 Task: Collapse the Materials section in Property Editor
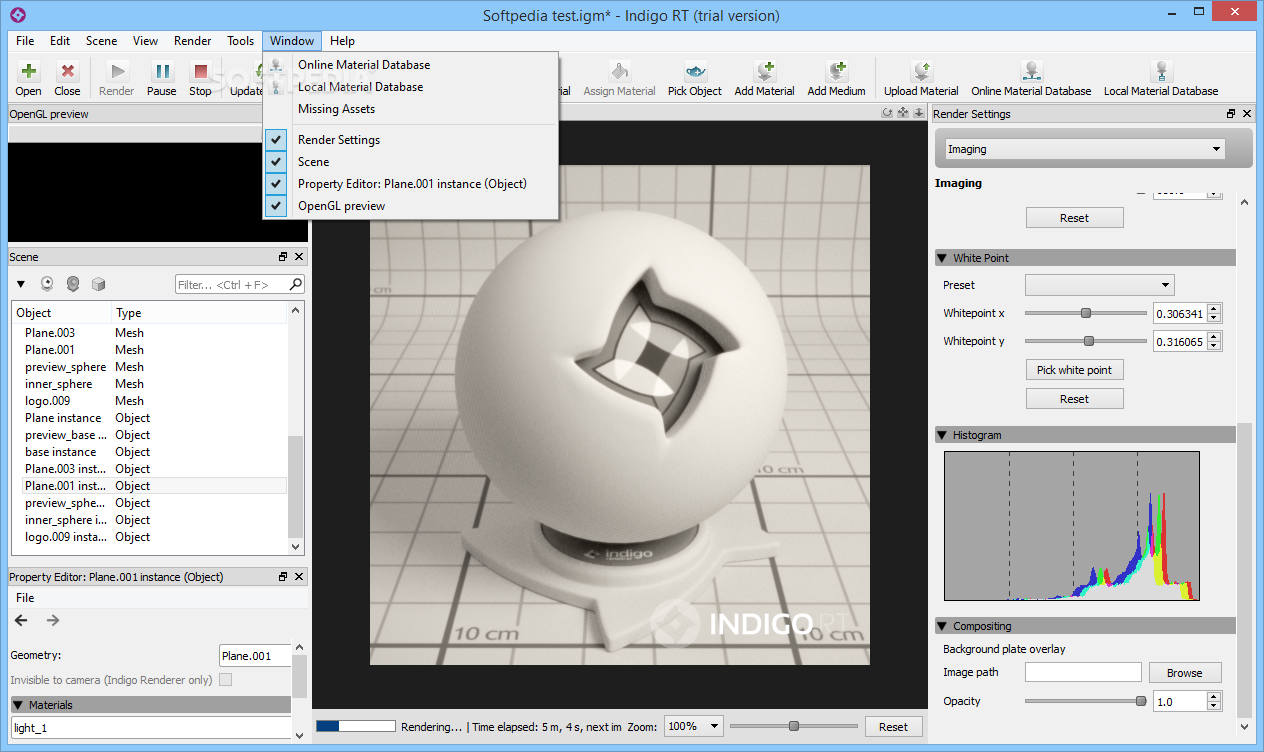18,705
